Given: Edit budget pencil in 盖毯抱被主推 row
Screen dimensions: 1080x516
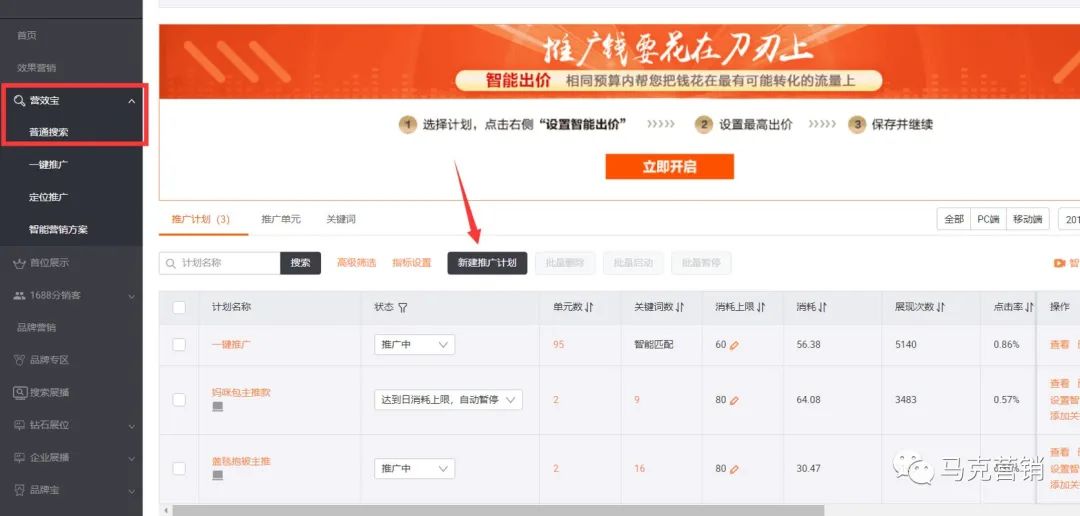Looking at the screenshot, I should [734, 469].
